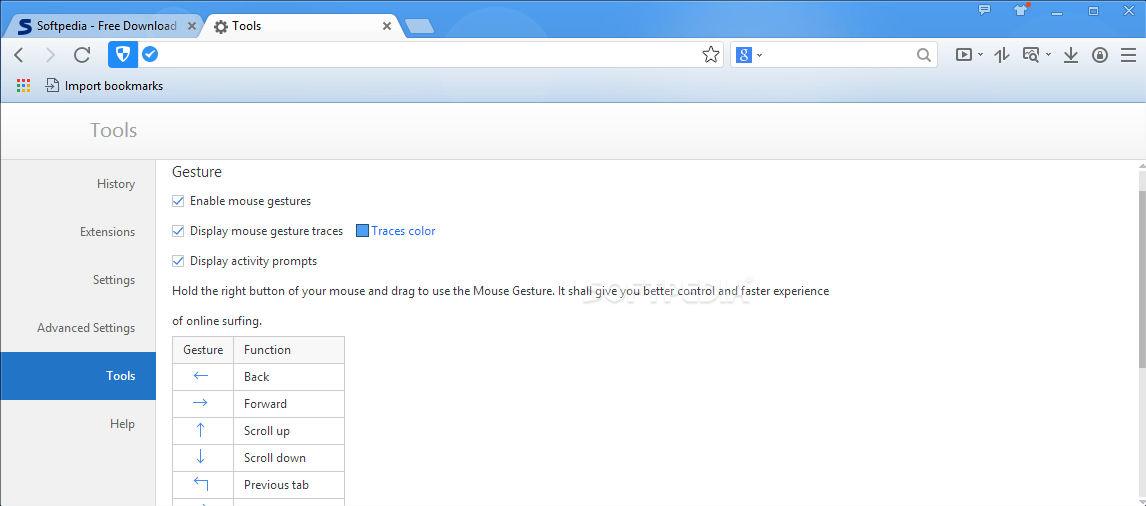The width and height of the screenshot is (1146, 506).
Task: Click the magnifier search icon
Action: [924, 55]
